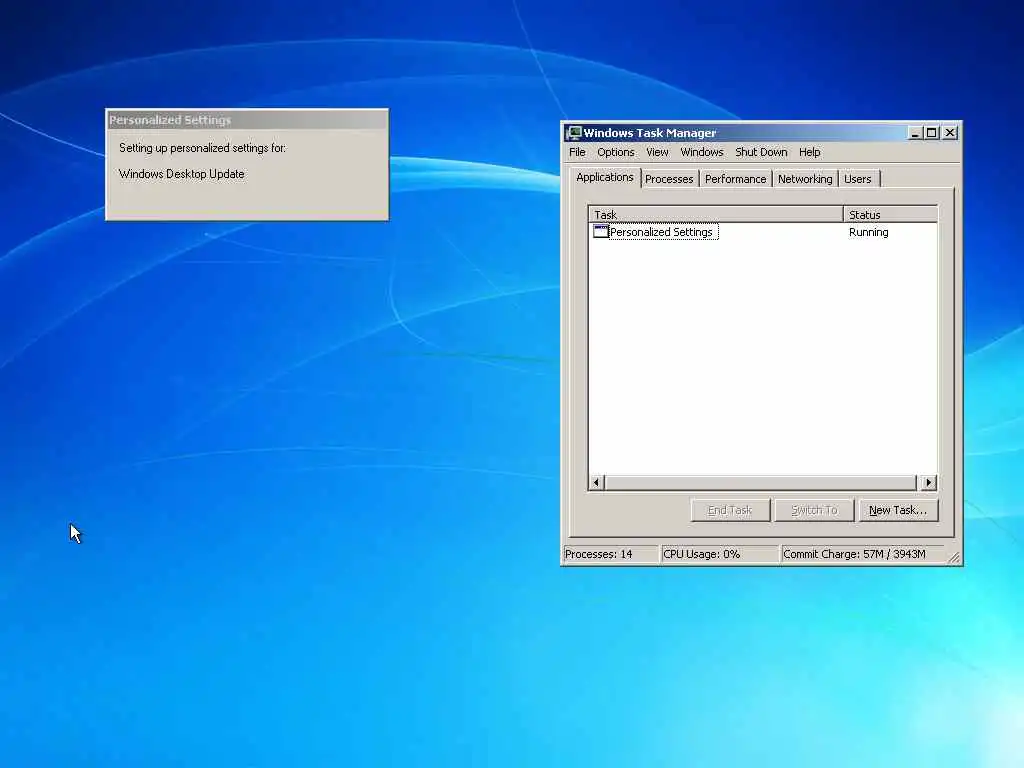Switch to the Applications tab
Viewport: 1024px width, 768px height.
605,178
